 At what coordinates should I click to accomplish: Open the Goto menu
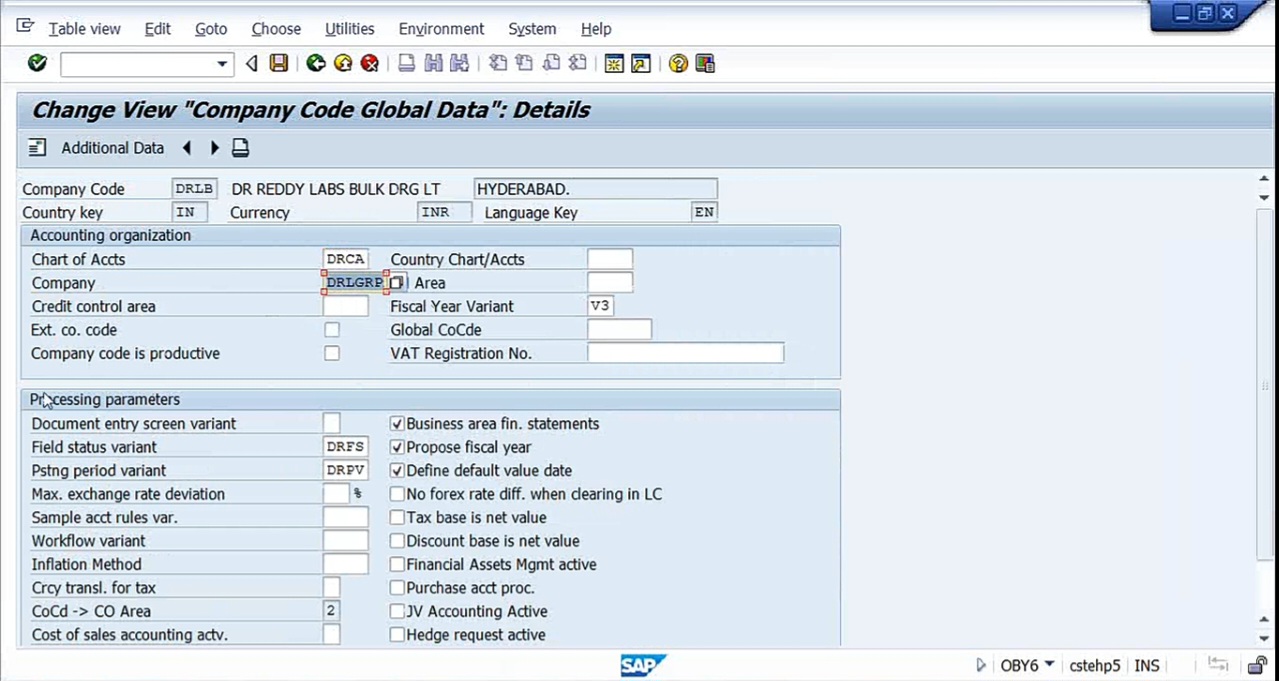click(x=211, y=29)
